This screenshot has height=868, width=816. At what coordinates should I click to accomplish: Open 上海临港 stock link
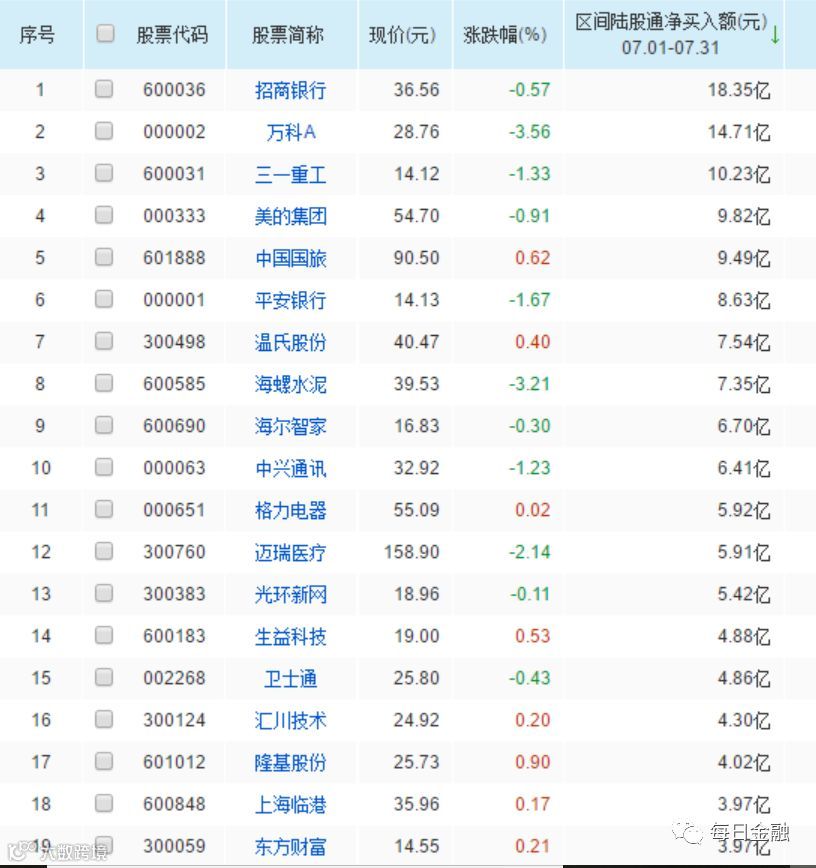(x=291, y=805)
